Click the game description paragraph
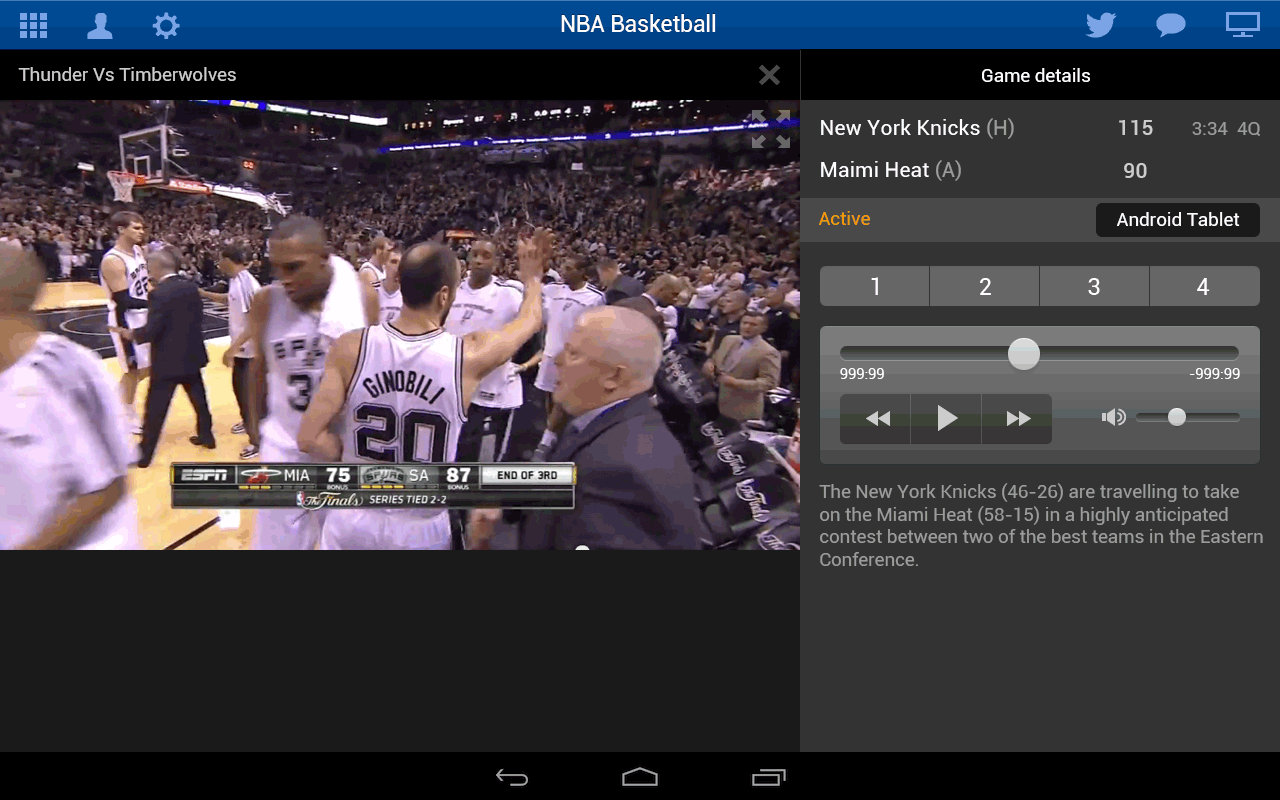1280x800 pixels. click(1041, 526)
